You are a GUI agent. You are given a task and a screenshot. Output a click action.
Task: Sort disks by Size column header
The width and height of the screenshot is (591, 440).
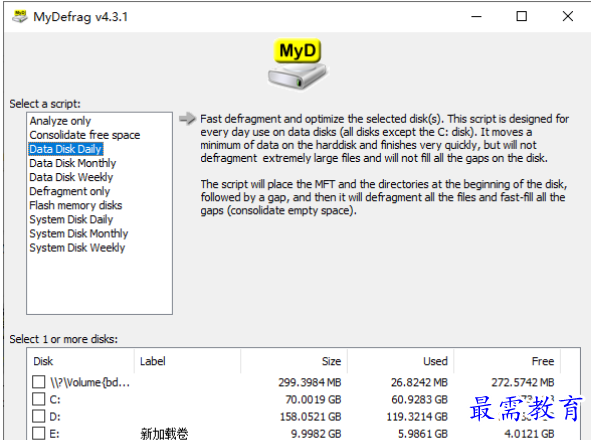(x=294, y=361)
